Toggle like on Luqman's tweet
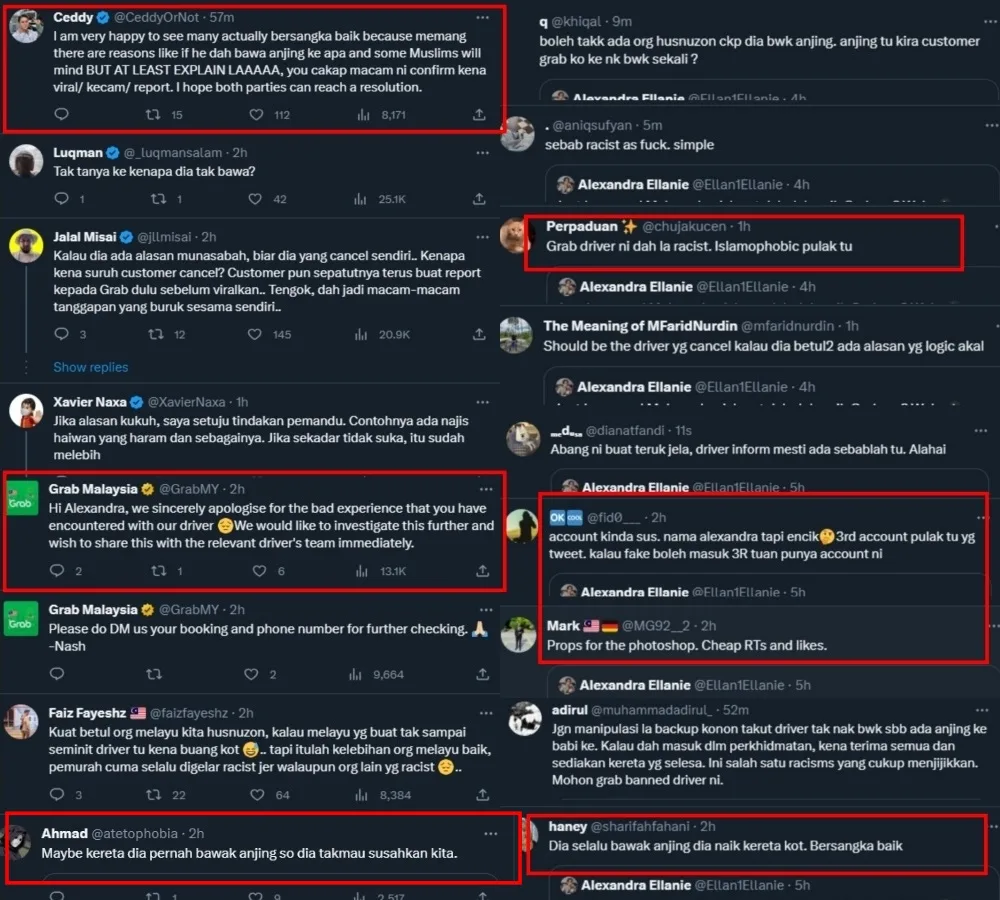Viewport: 1000px width, 900px height. (x=255, y=199)
